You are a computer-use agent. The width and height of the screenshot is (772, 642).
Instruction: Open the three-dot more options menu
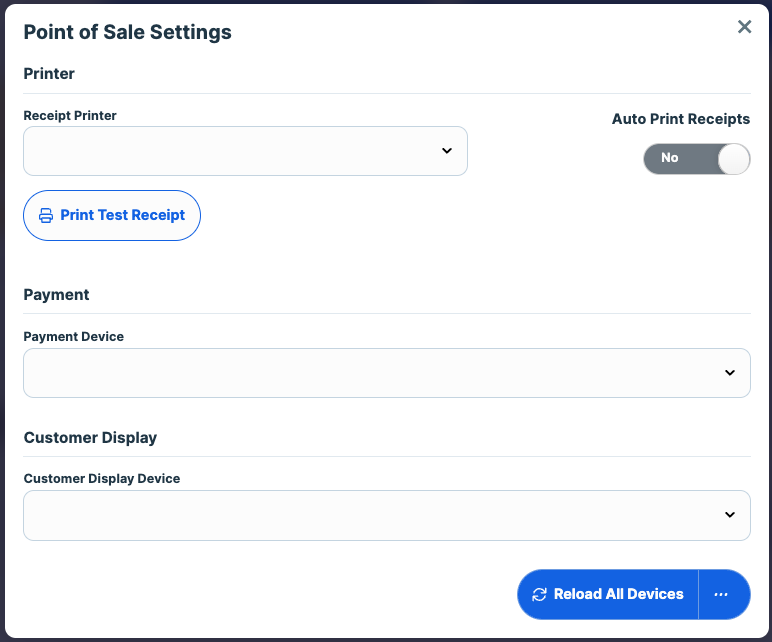point(722,594)
